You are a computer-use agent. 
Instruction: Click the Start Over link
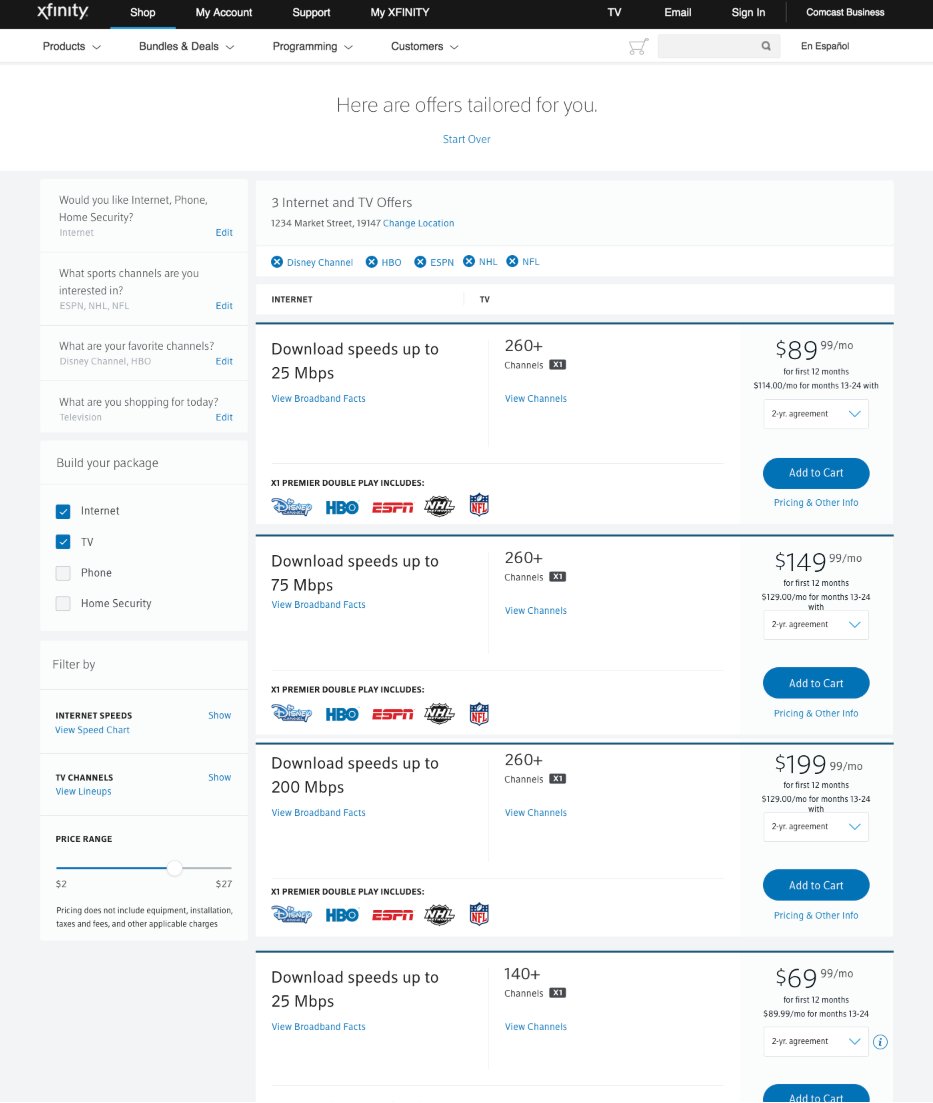pos(466,139)
